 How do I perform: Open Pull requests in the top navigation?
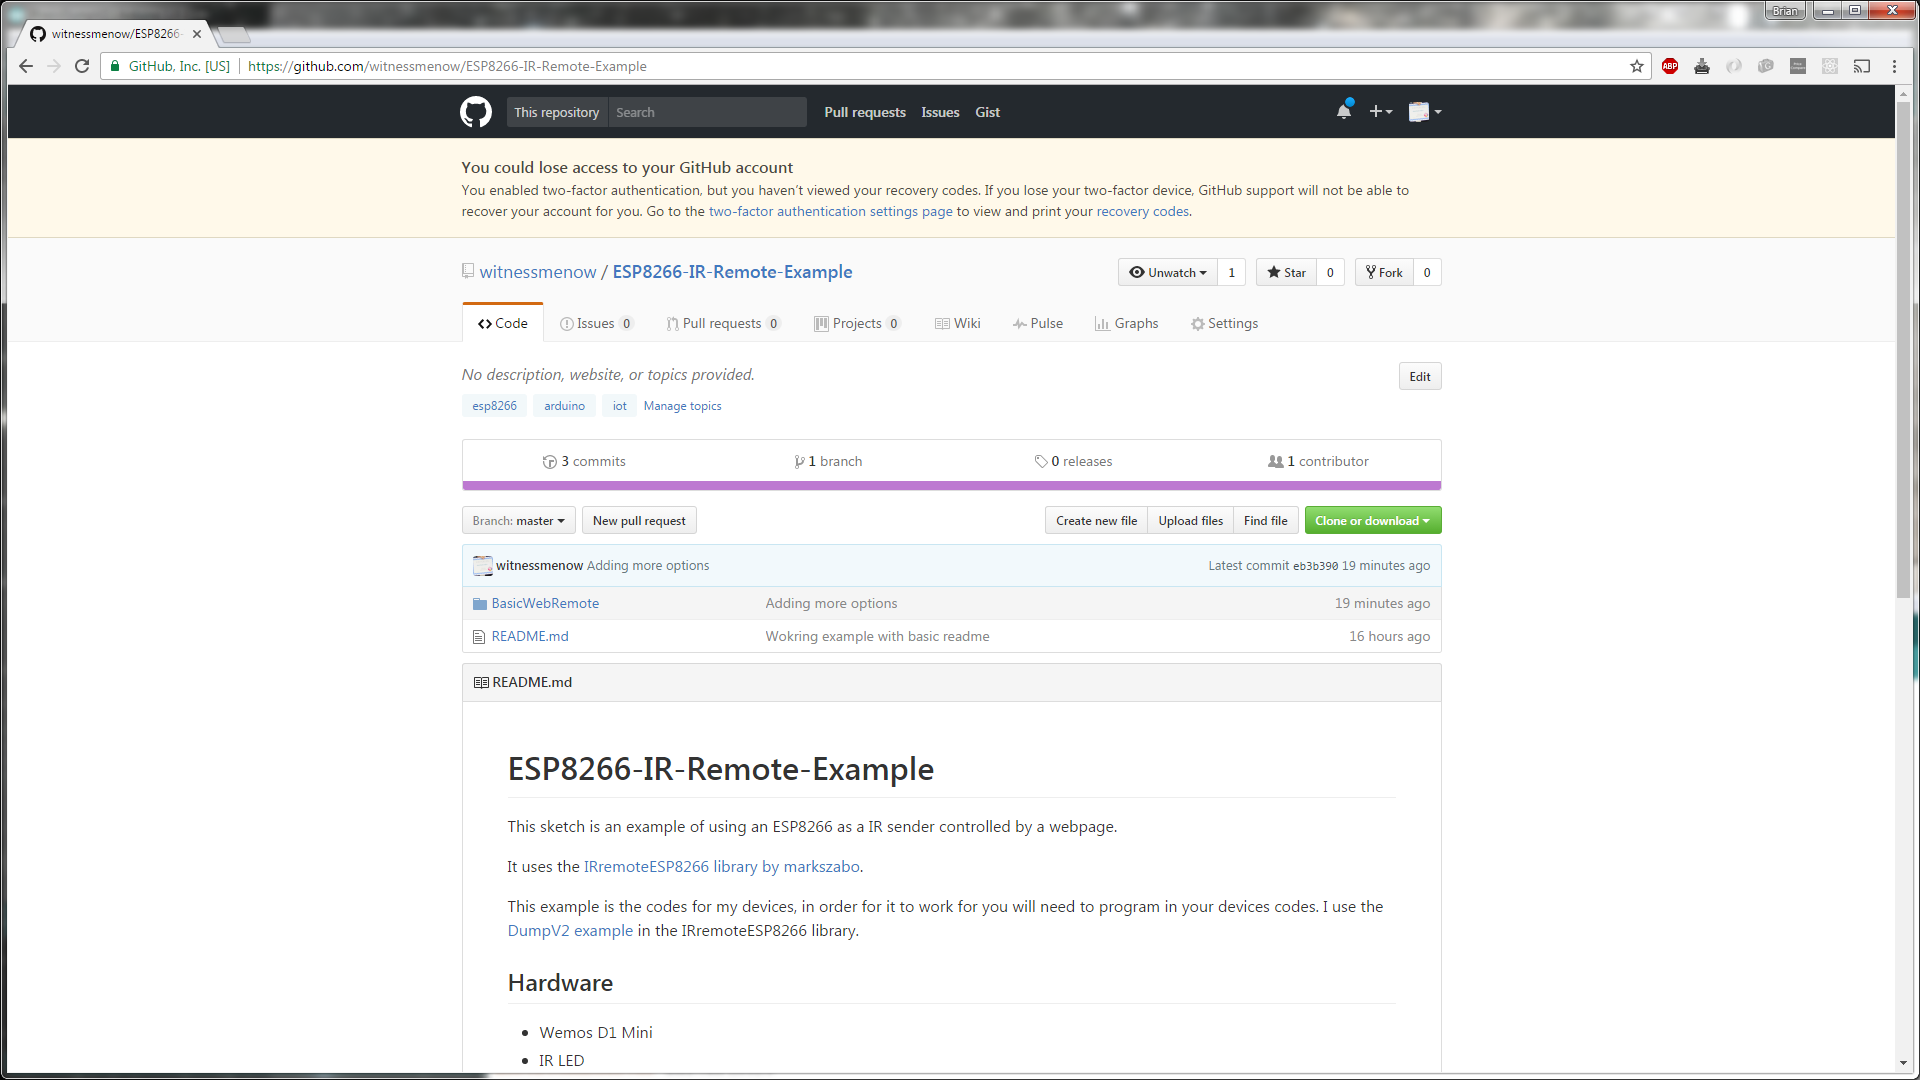pos(864,112)
